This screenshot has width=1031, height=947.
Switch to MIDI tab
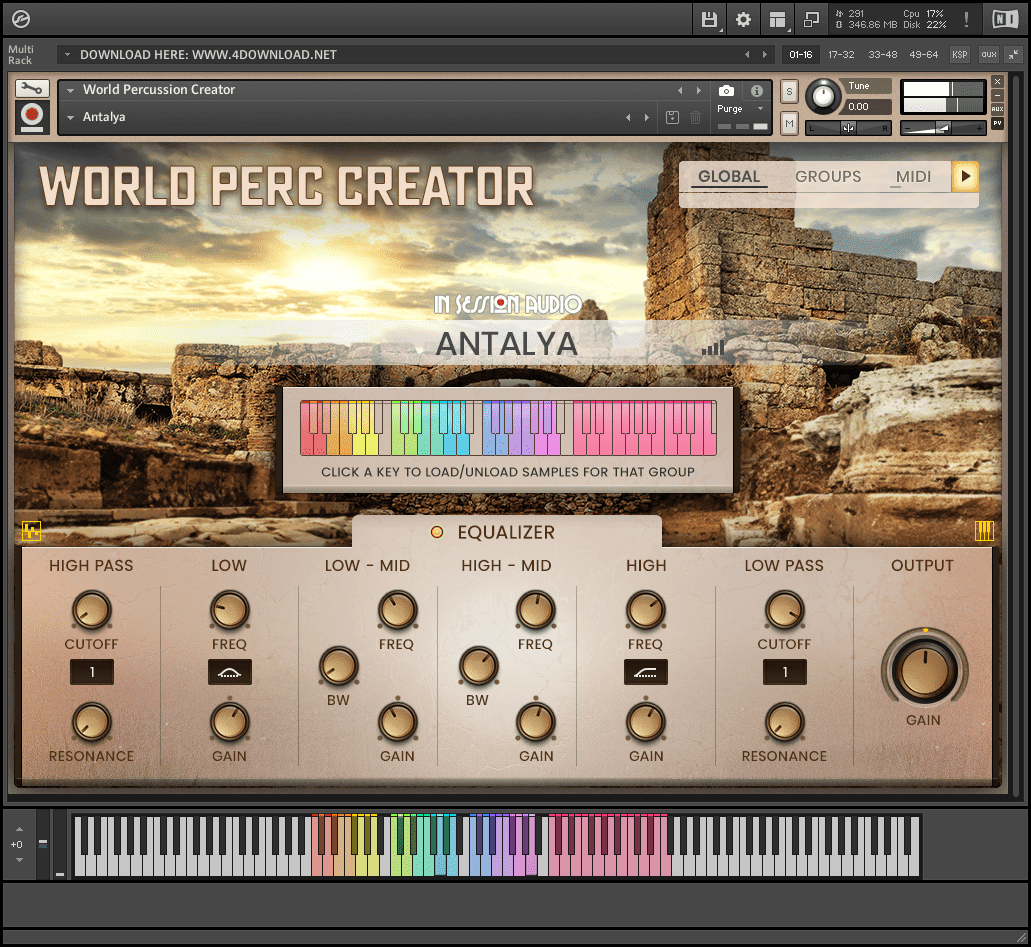tap(913, 177)
